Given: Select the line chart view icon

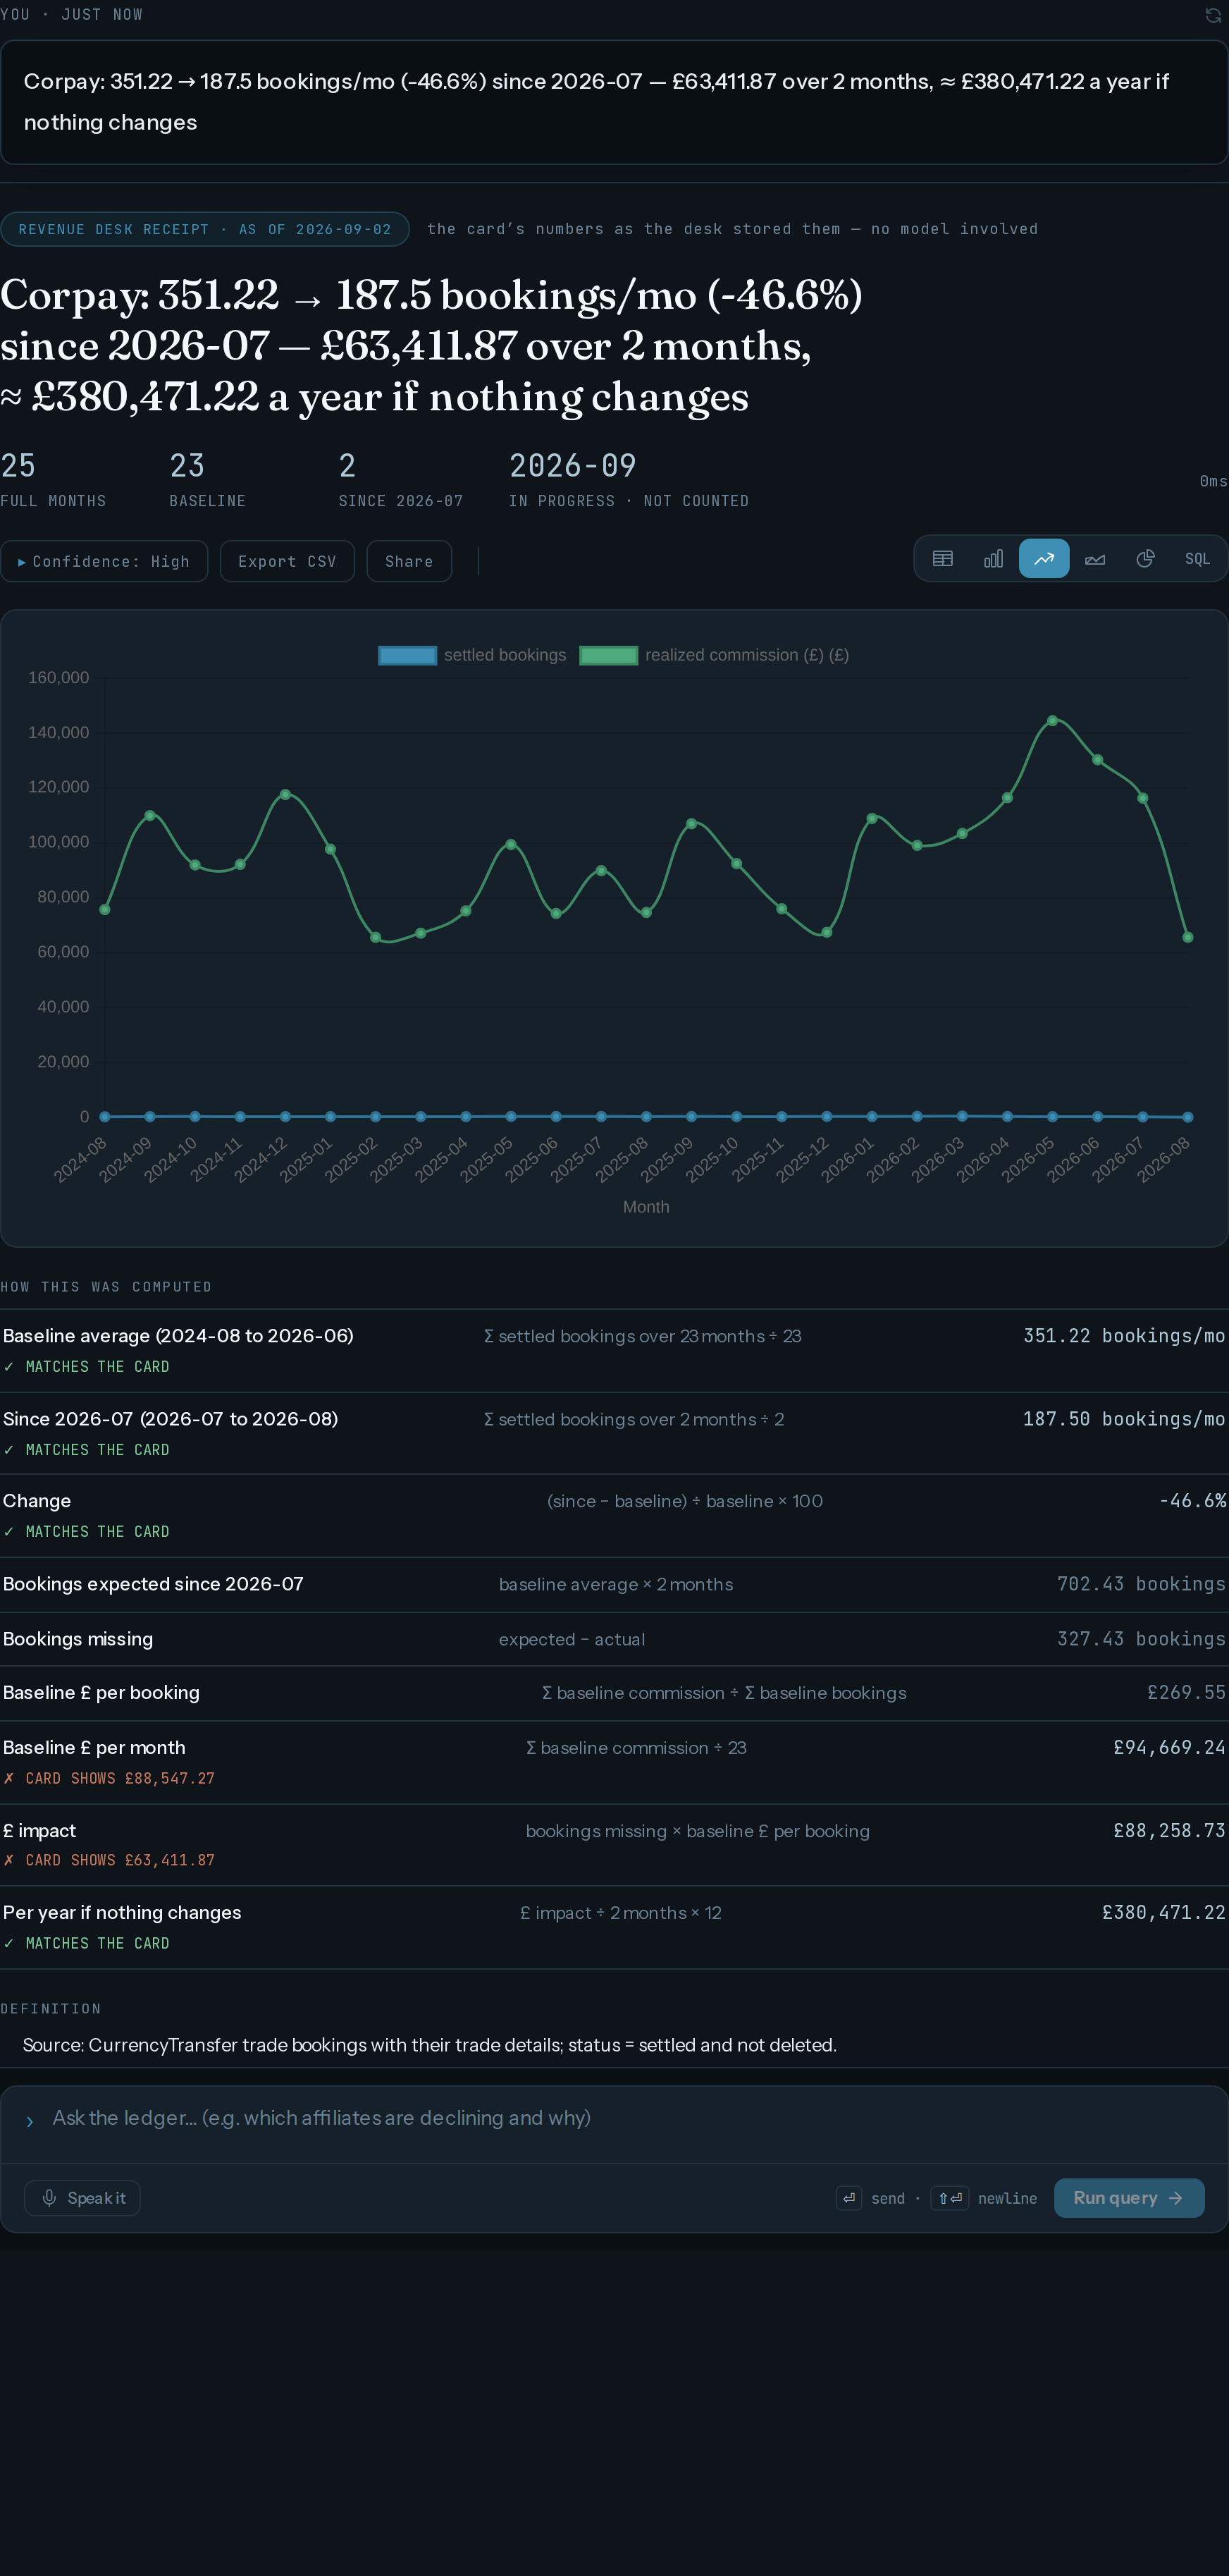Looking at the screenshot, I should pos(1044,559).
